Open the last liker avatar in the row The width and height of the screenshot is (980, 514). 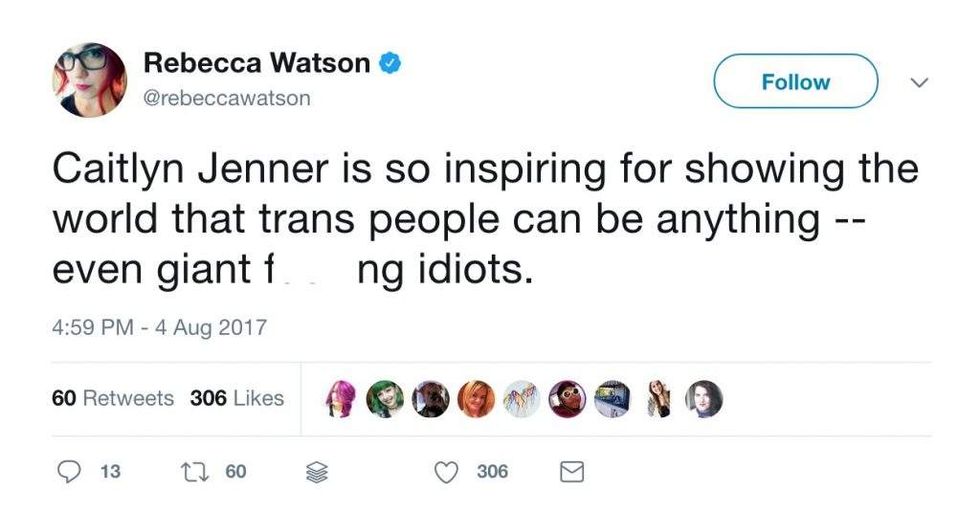(703, 398)
